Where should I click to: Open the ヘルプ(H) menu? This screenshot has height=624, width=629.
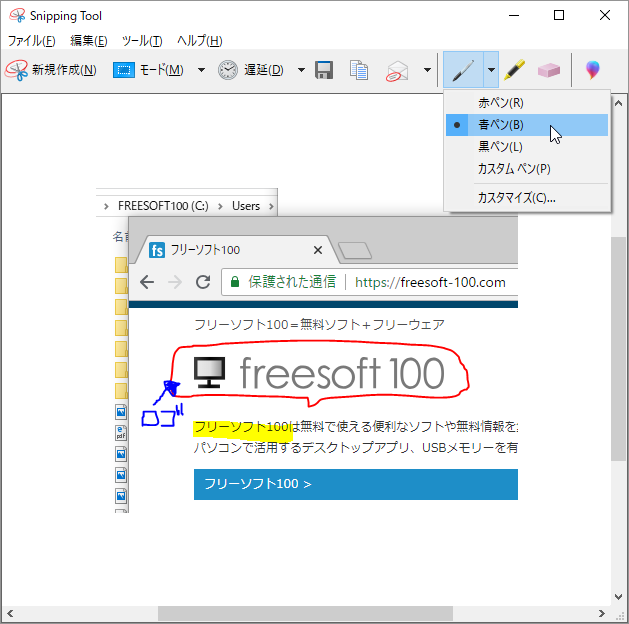(x=200, y=41)
